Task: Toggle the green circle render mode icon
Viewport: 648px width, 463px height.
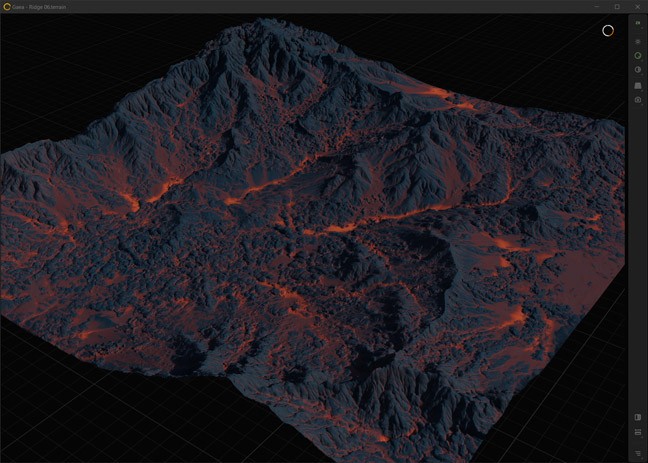Action: click(x=638, y=55)
